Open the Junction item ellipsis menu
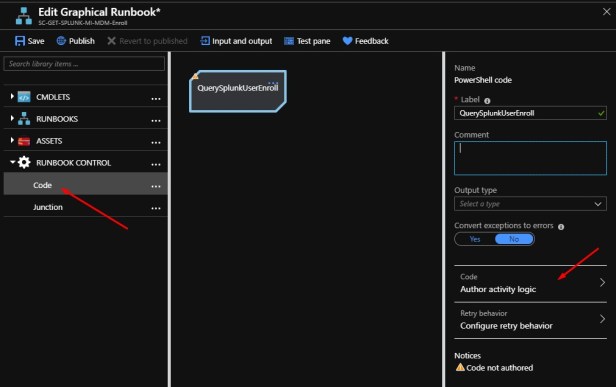 [x=156, y=208]
